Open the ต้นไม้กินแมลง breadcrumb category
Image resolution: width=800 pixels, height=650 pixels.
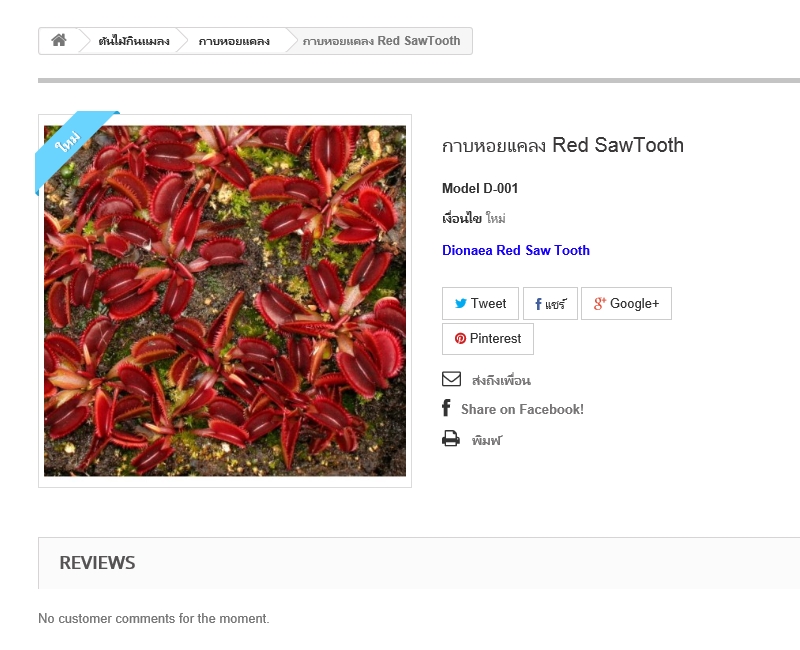134,41
